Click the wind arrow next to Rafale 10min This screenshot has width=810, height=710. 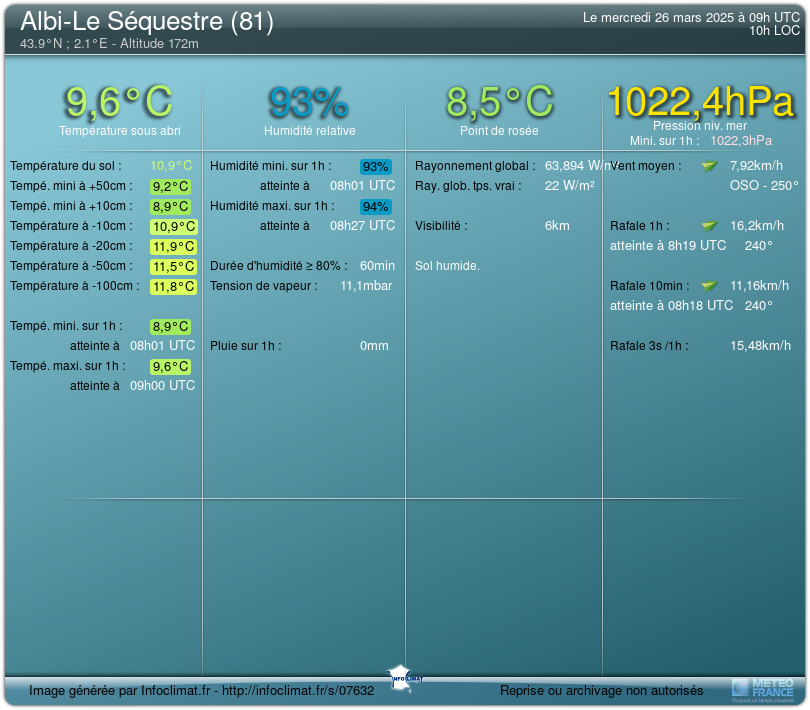click(x=709, y=286)
